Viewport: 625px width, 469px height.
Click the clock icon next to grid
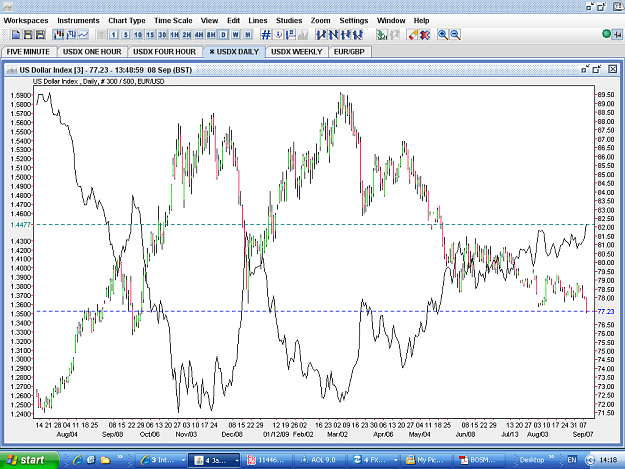278,35
